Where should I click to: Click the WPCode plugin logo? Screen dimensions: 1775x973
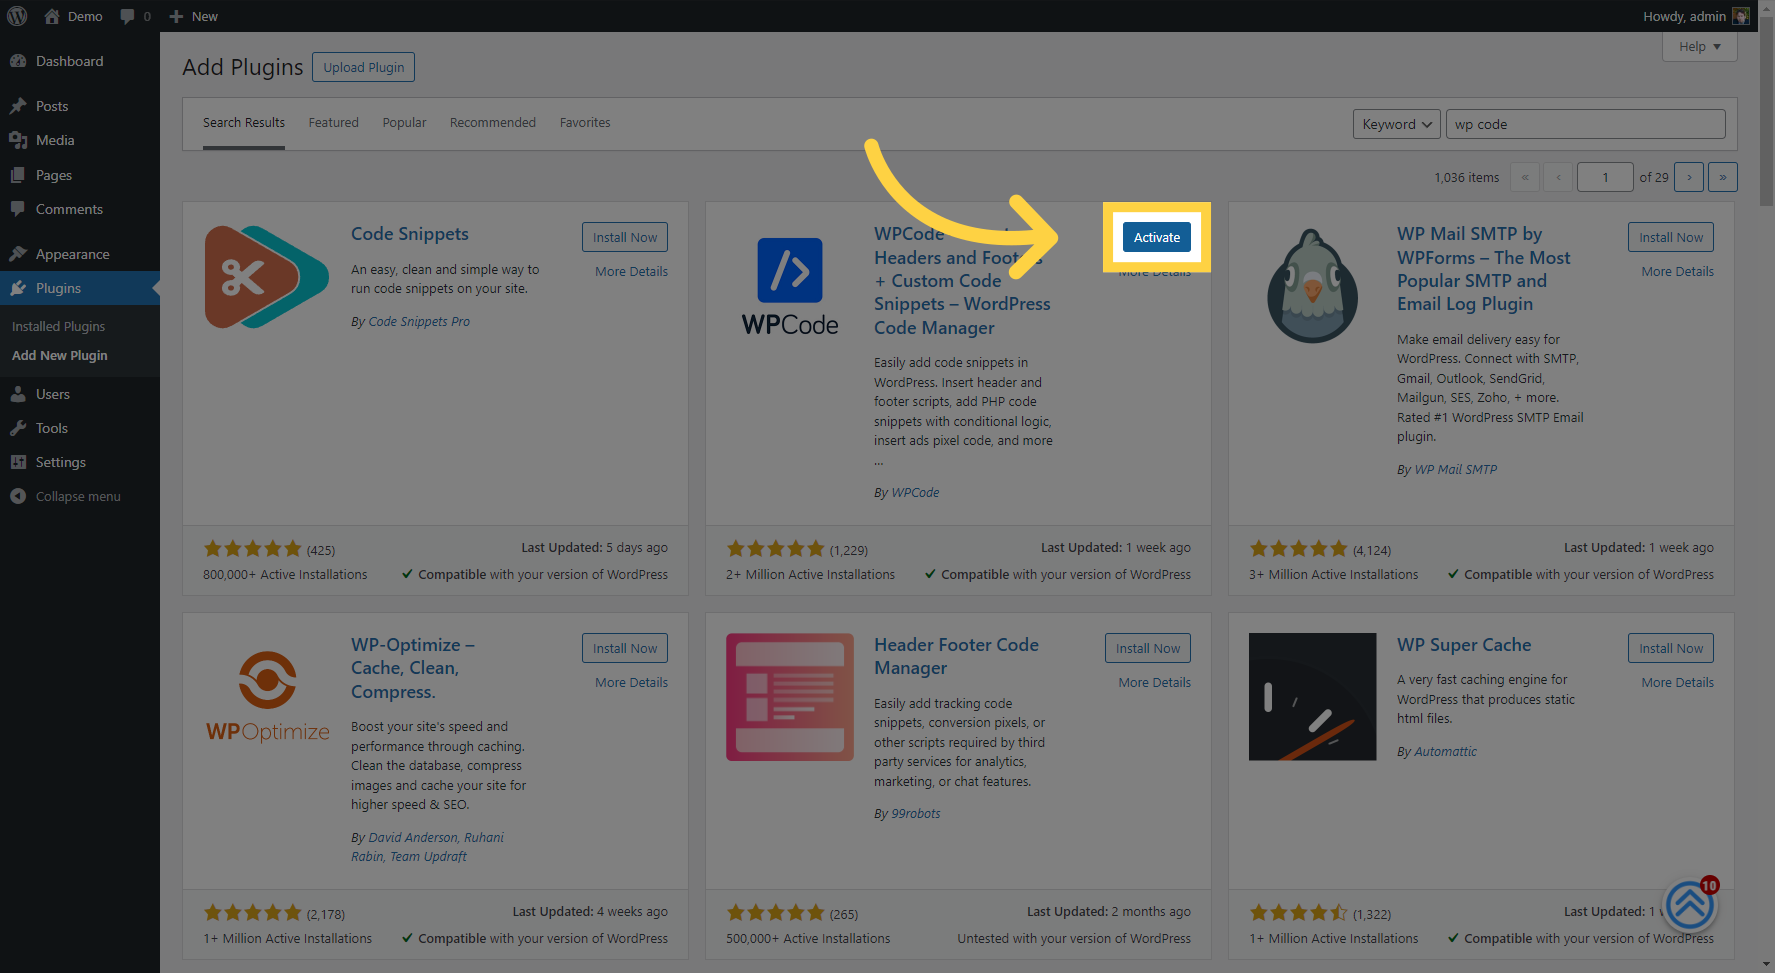790,286
